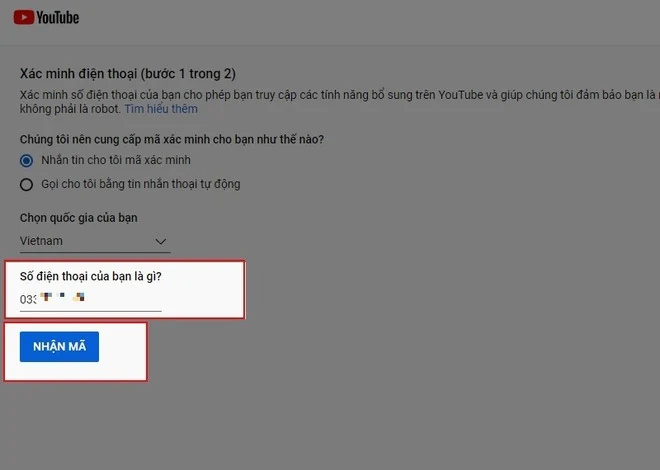Image resolution: width=660 pixels, height=470 pixels.
Task: Click the NHẬN MÃ button
Action: (x=59, y=347)
